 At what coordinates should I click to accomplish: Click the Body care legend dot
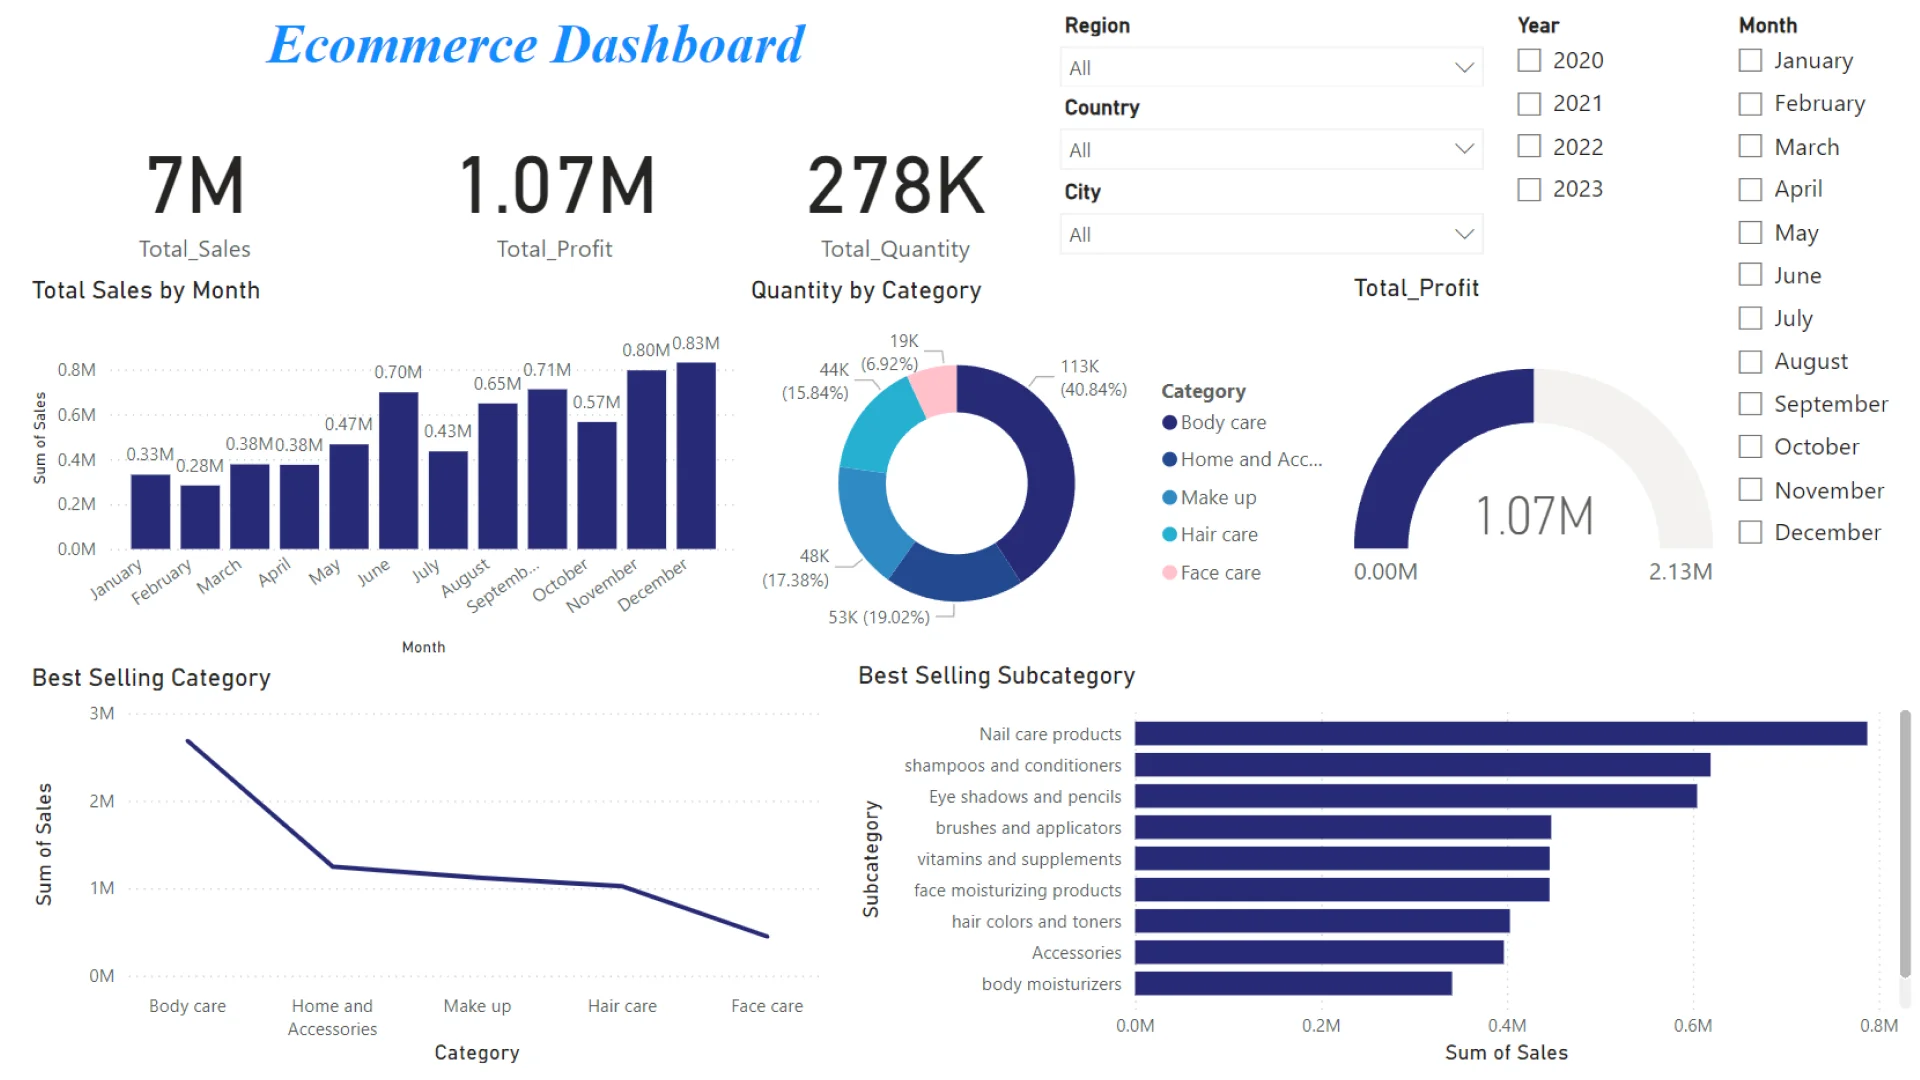point(1169,422)
